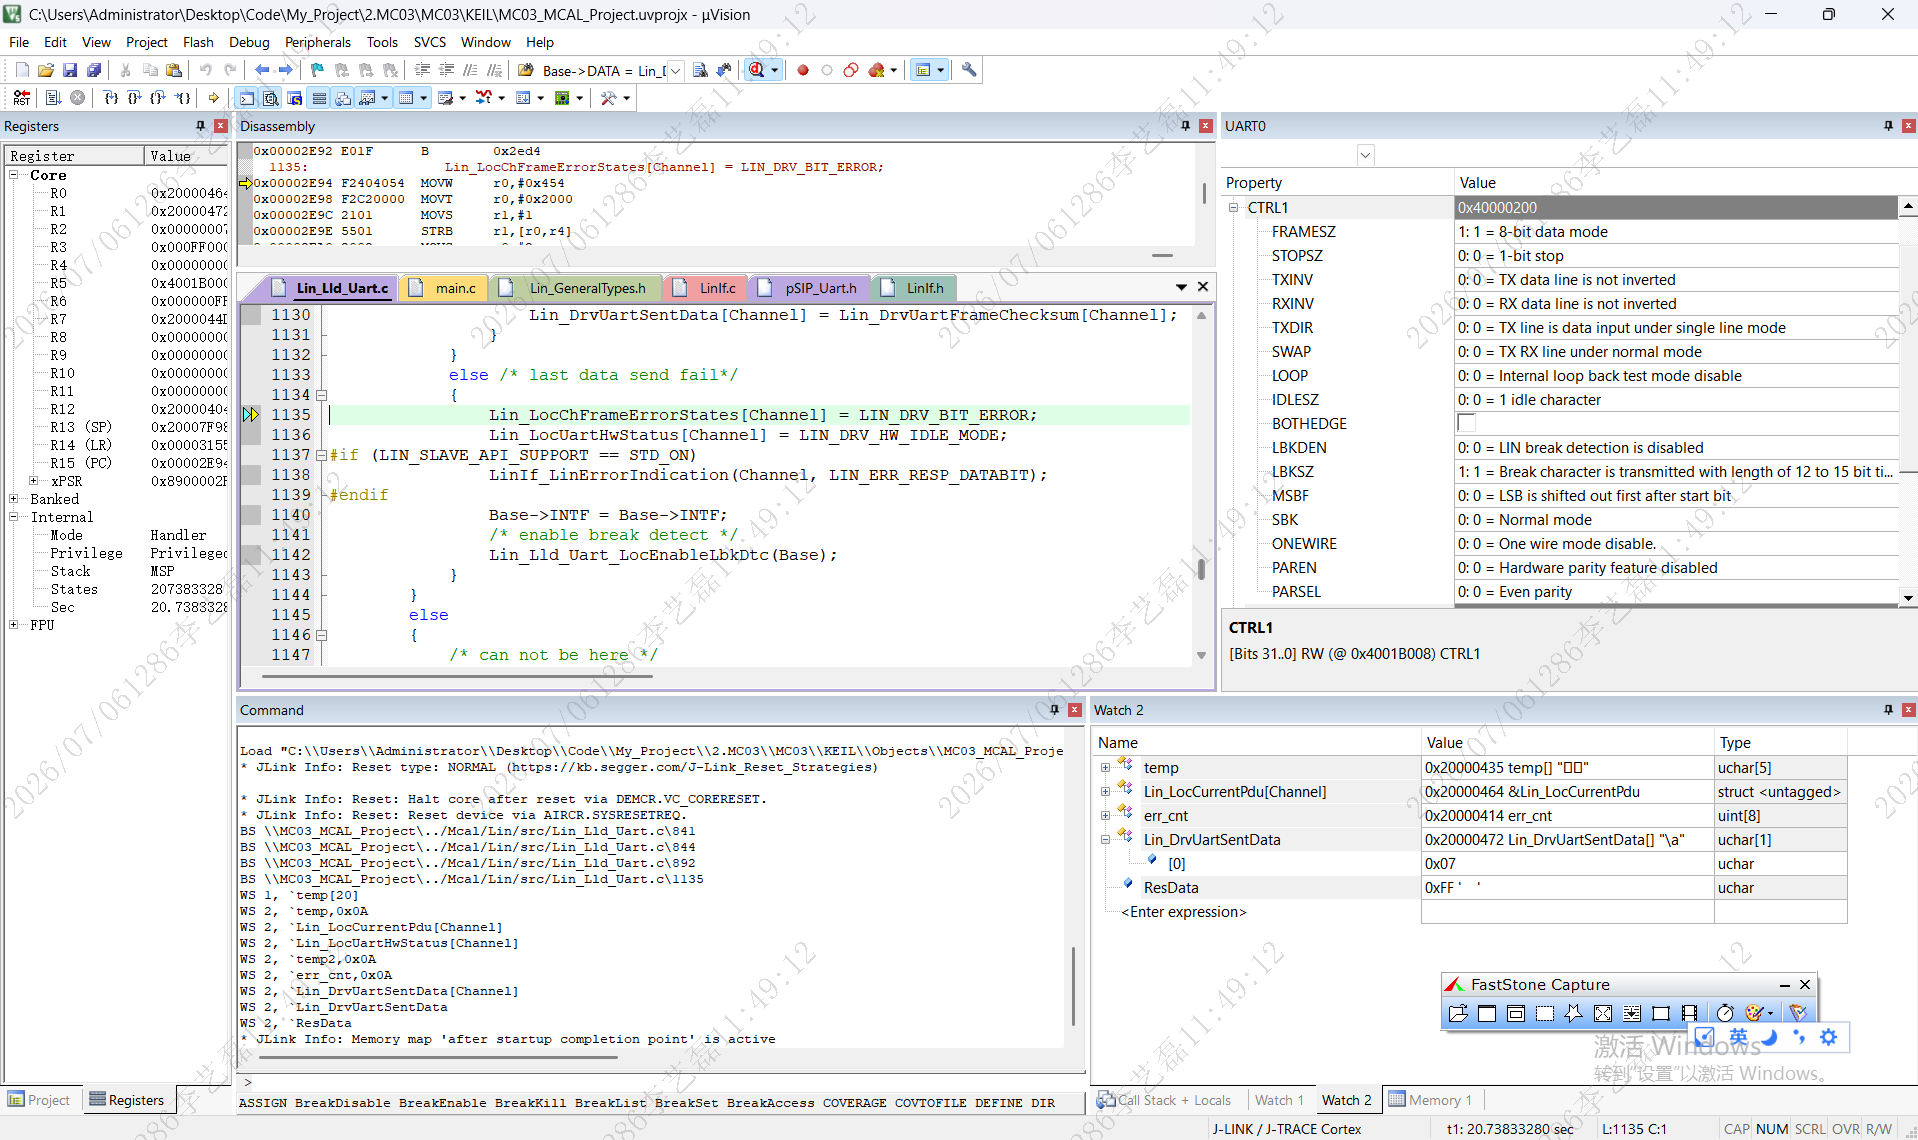Viewport: 1918px width, 1140px height.
Task: Open UART0 peripheral selector dropdown
Action: [1366, 155]
